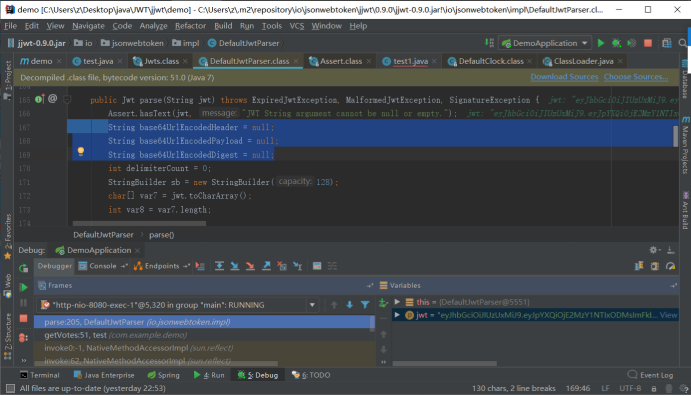This screenshot has height=396, width=691.
Task: Click Run with Coverage icon in the top toolbar
Action: click(632, 43)
